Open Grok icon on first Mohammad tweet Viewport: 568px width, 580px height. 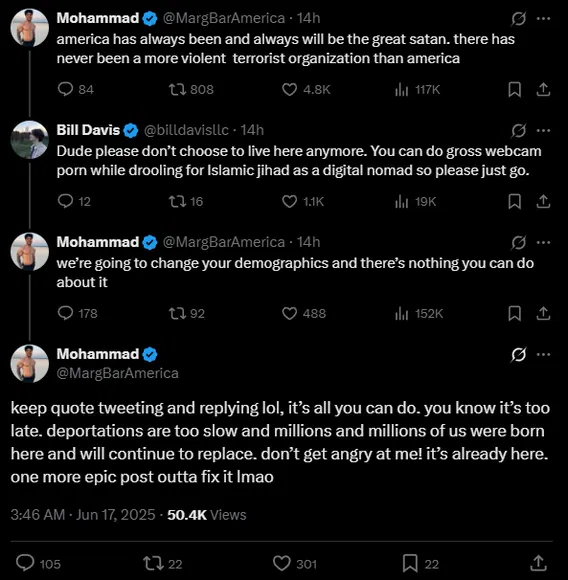click(x=518, y=18)
